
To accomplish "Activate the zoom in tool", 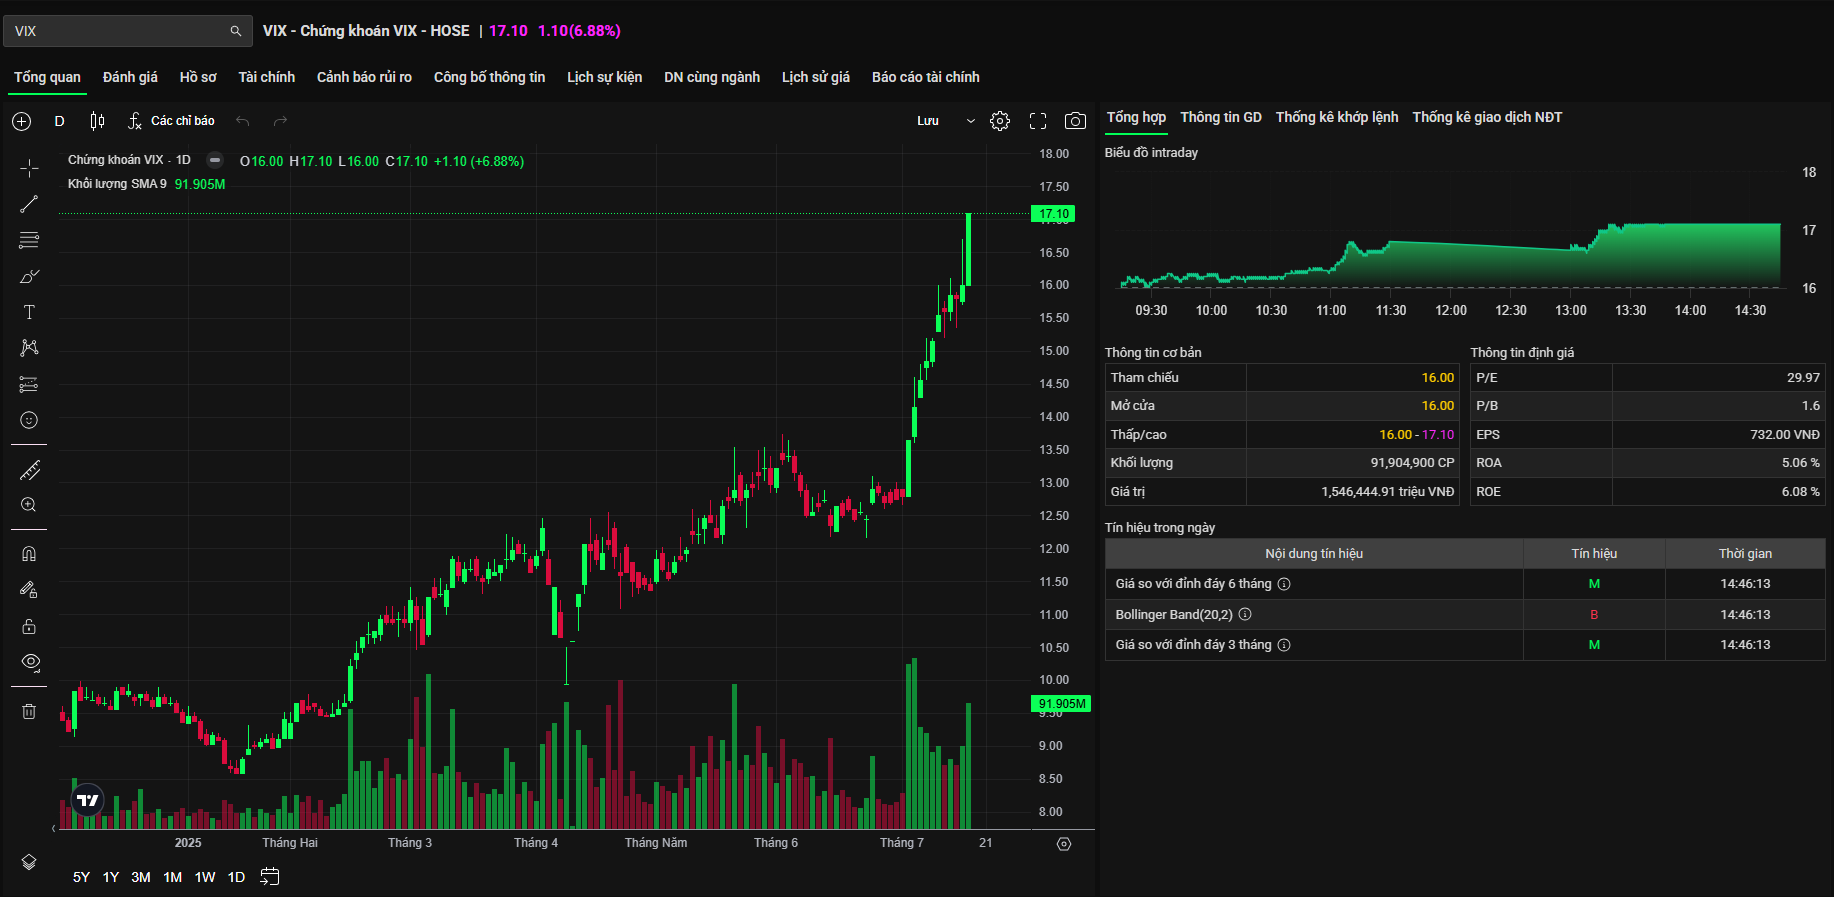I will [x=29, y=505].
